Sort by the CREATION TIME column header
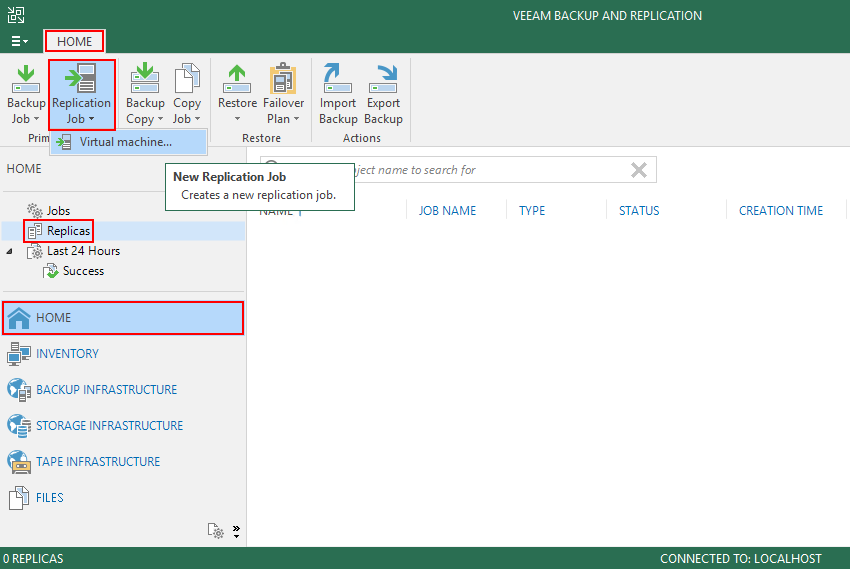 (x=780, y=211)
